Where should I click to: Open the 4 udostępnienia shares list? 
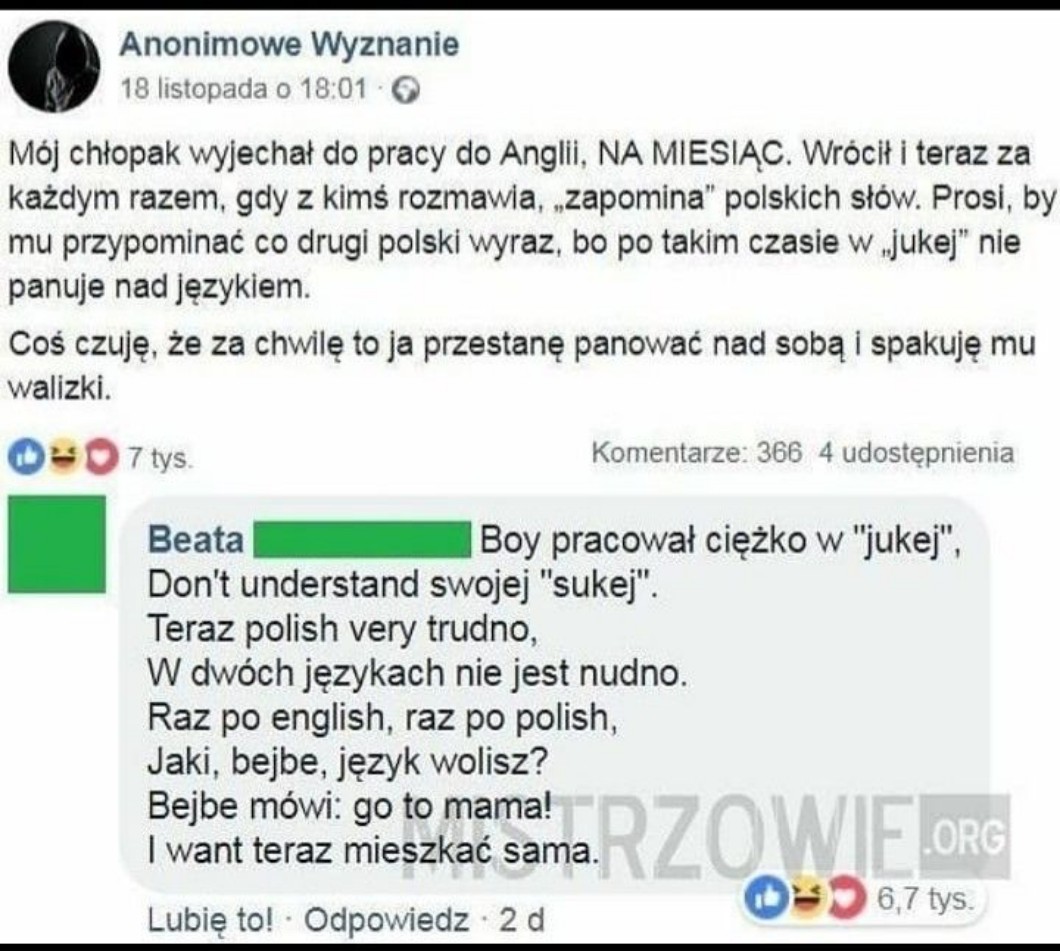[917, 453]
